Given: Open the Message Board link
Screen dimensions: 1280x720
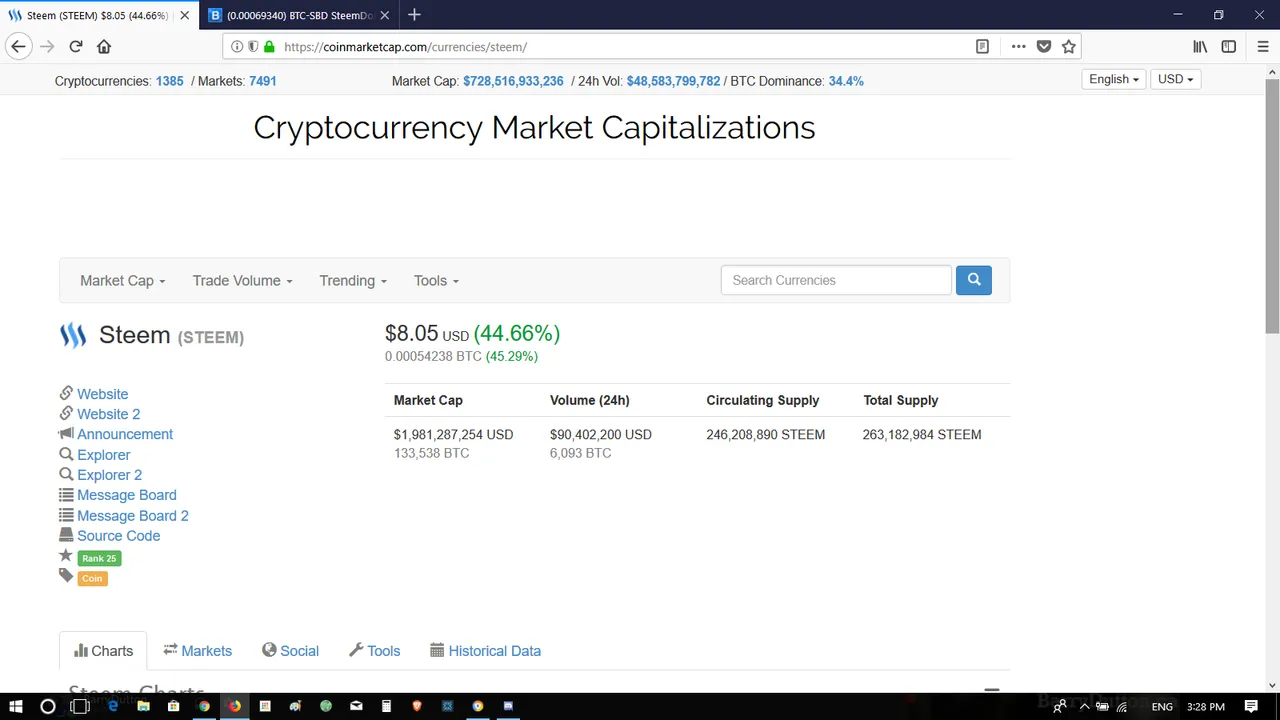Looking at the screenshot, I should click(x=127, y=495).
